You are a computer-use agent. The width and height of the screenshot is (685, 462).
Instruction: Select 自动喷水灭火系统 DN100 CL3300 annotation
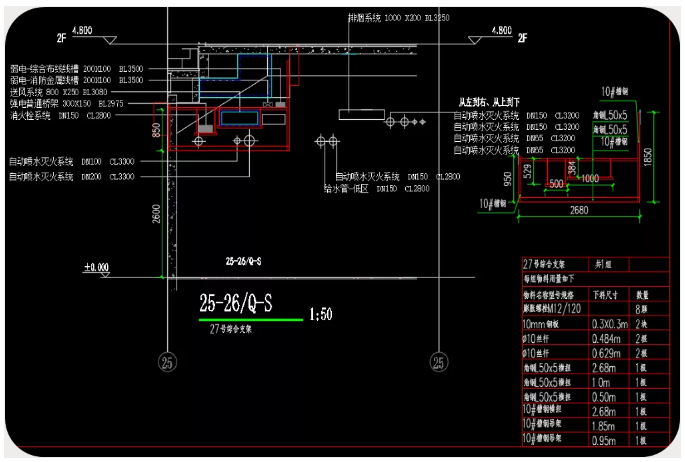(72, 162)
